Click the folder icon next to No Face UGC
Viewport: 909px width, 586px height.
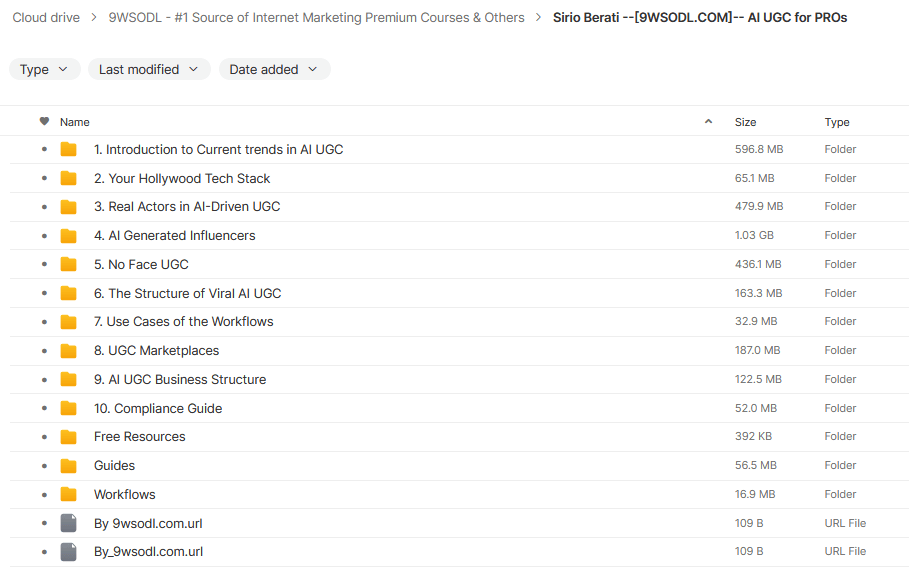coord(68,264)
